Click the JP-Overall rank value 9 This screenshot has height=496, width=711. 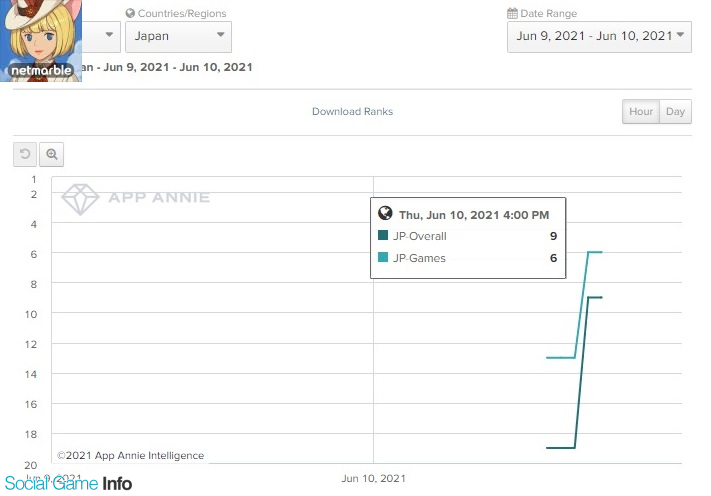[x=553, y=236]
